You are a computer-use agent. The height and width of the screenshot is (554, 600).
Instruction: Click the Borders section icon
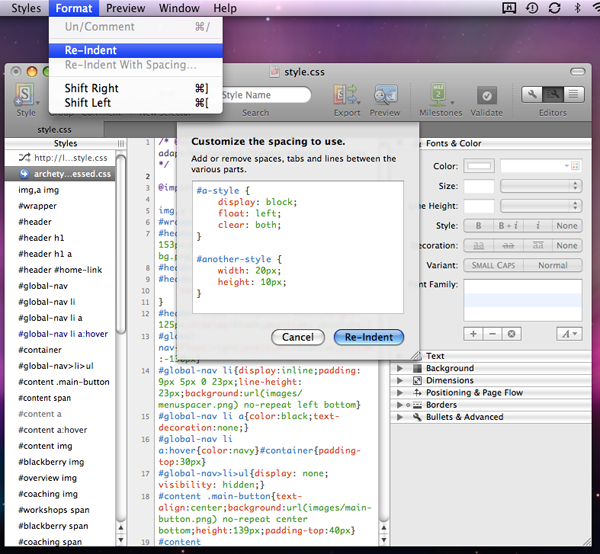tap(417, 405)
